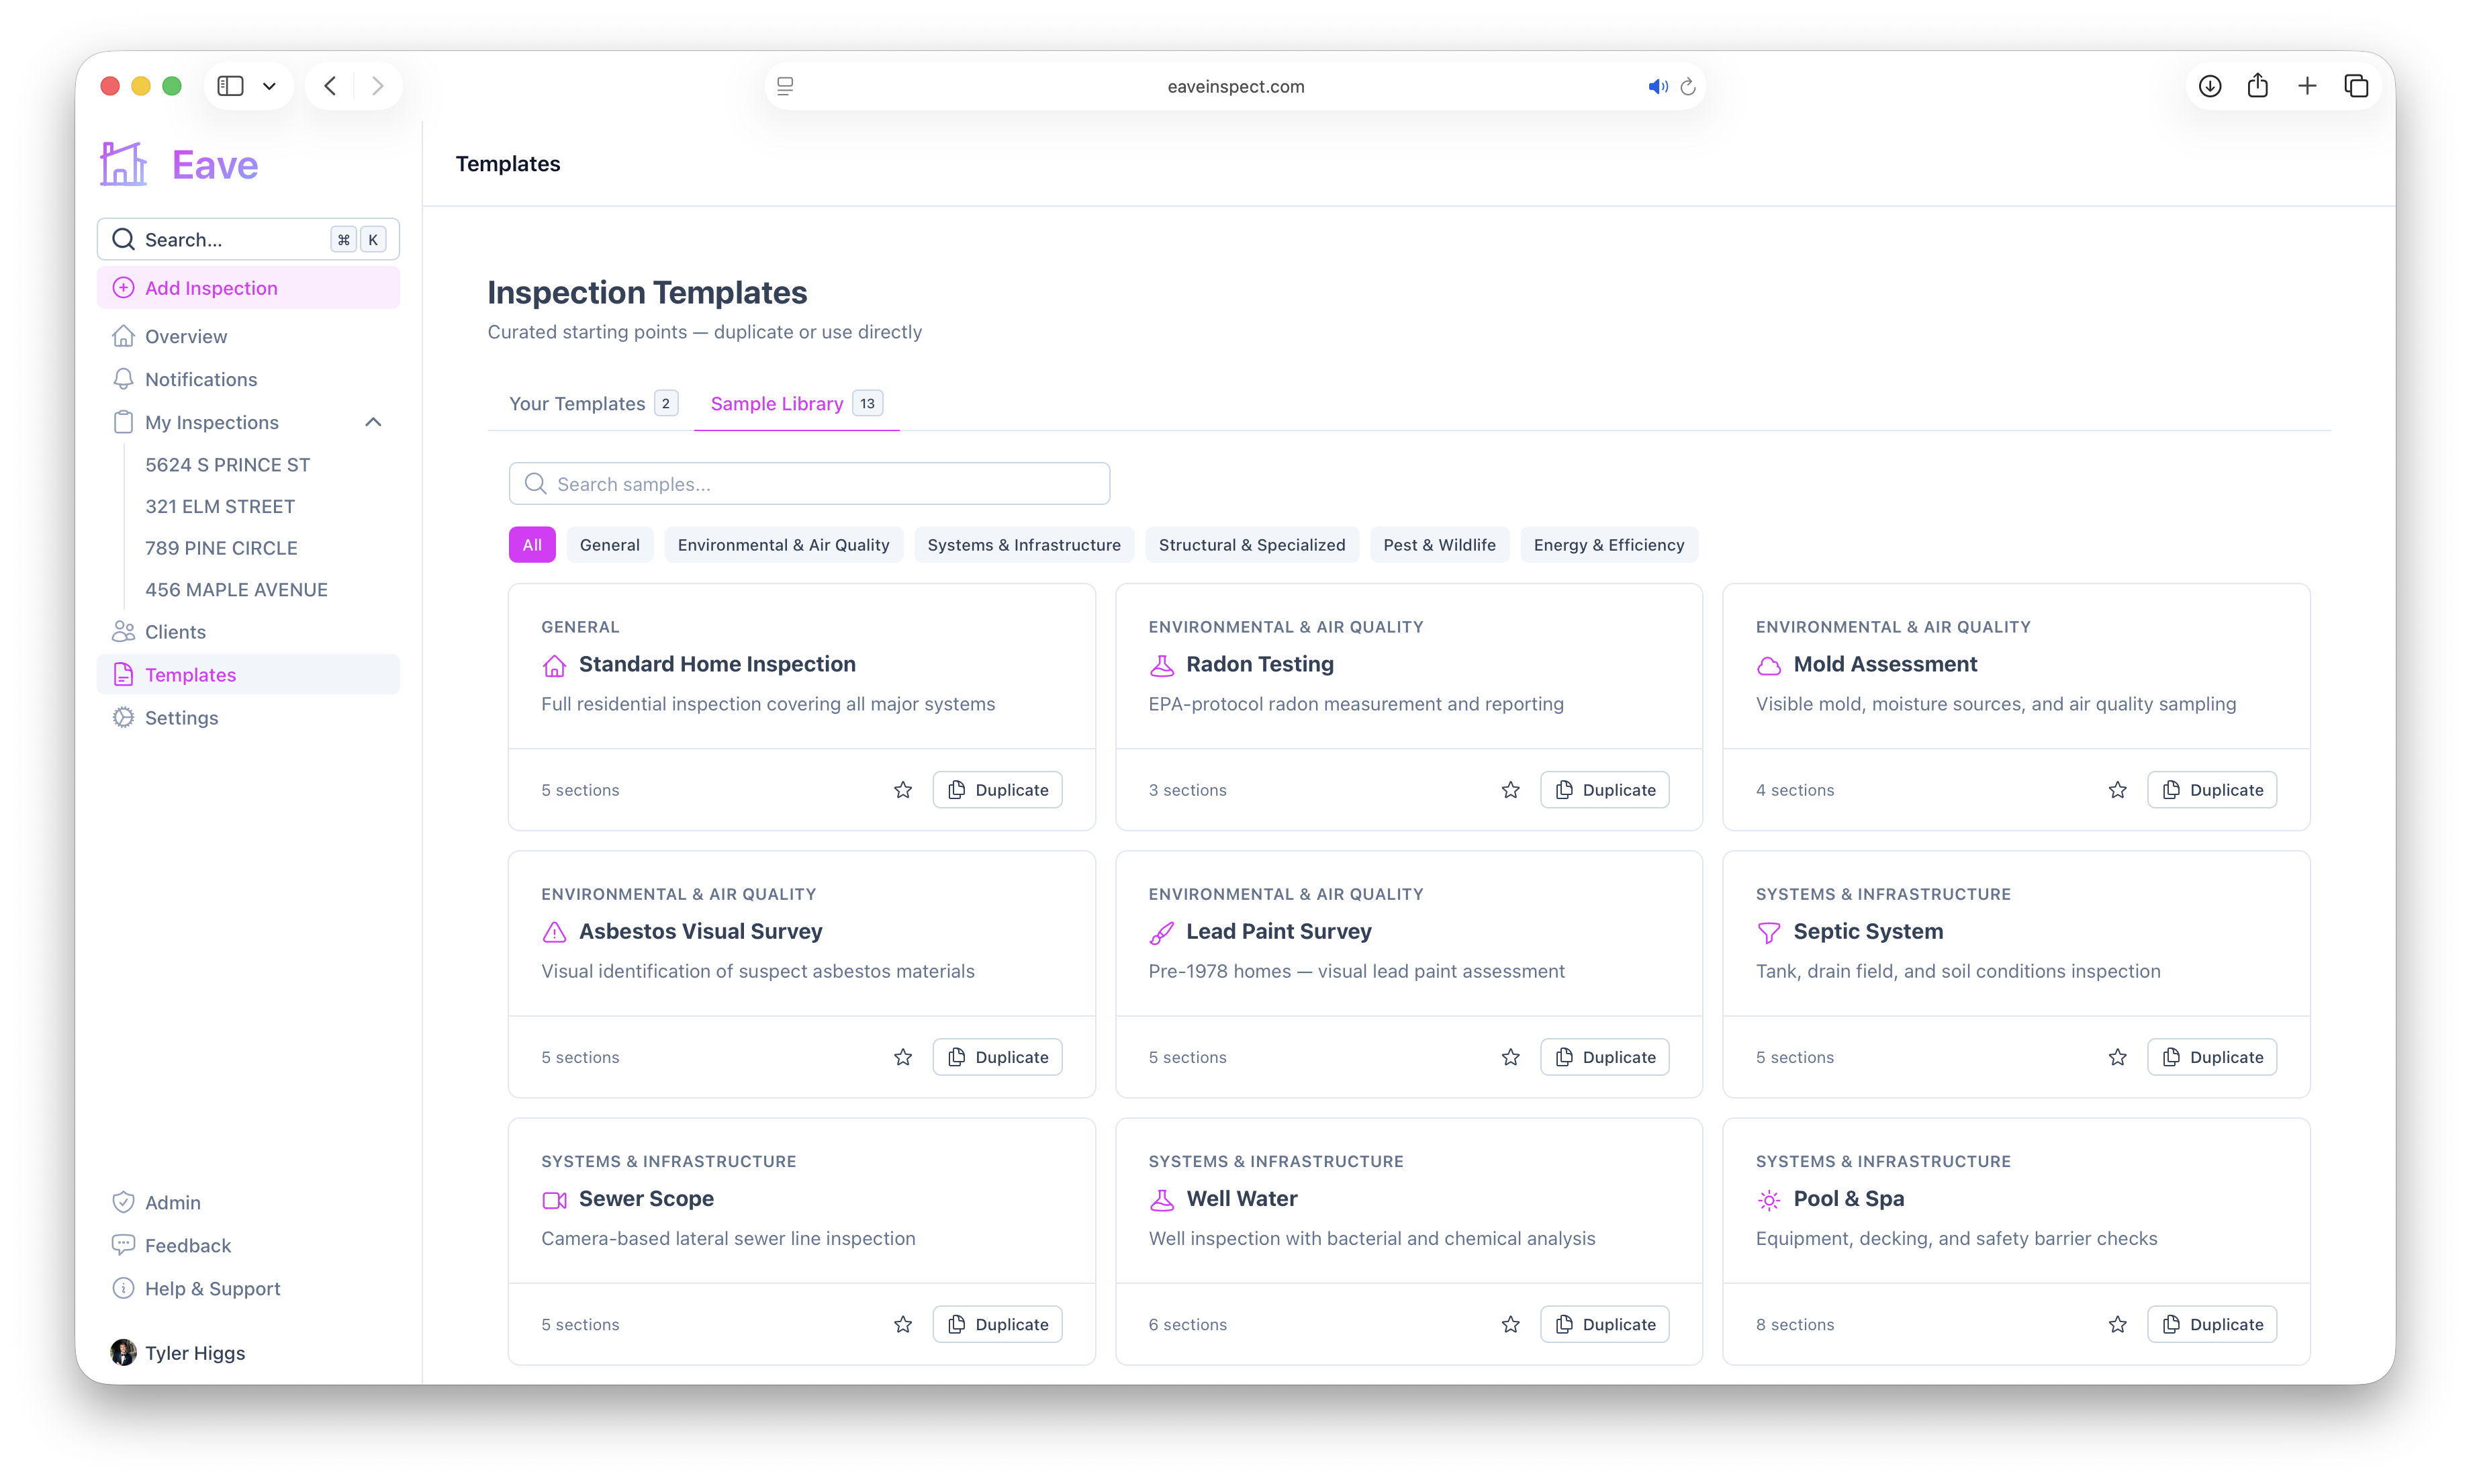Click the brush icon on Lead Paint Survey
This screenshot has height=1484, width=2471.
click(x=1161, y=932)
